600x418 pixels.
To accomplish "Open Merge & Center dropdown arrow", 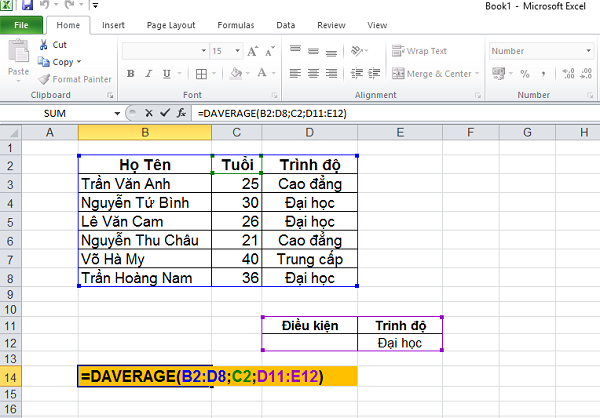I will (477, 73).
